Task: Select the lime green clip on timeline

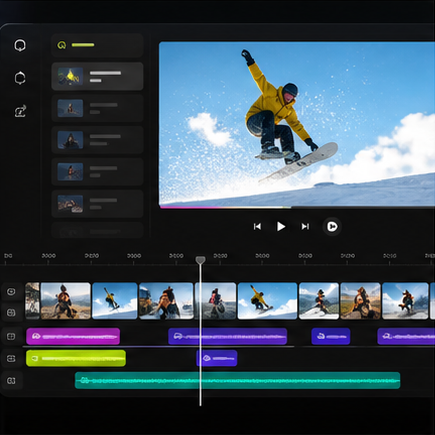Action: [x=76, y=358]
